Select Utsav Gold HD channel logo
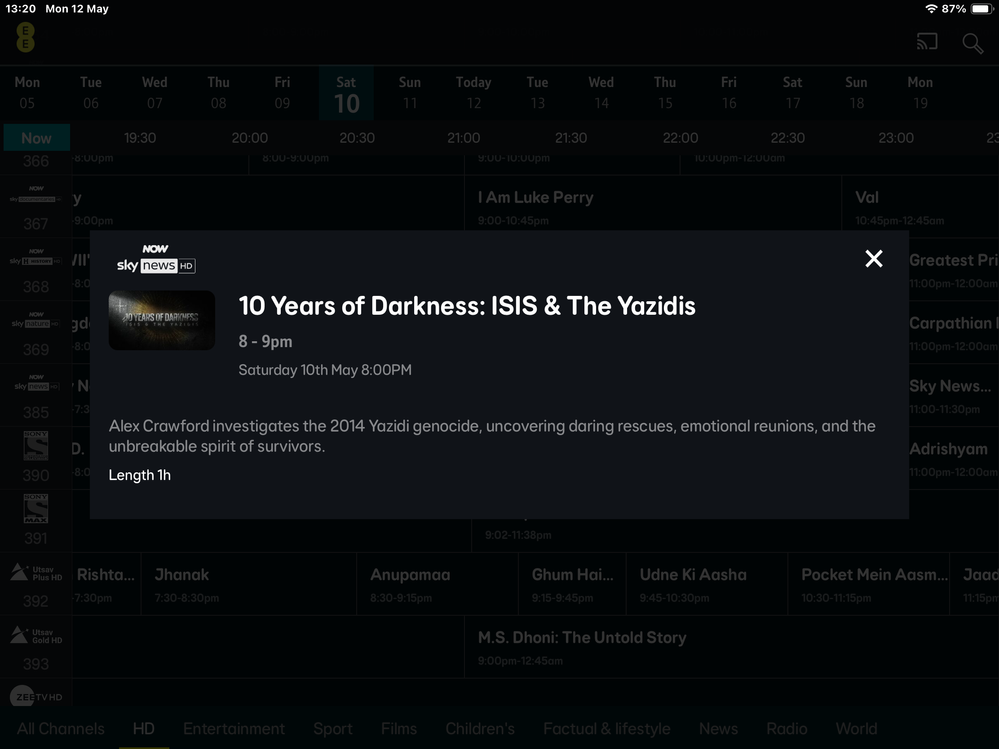The image size is (999, 749). [x=36, y=636]
